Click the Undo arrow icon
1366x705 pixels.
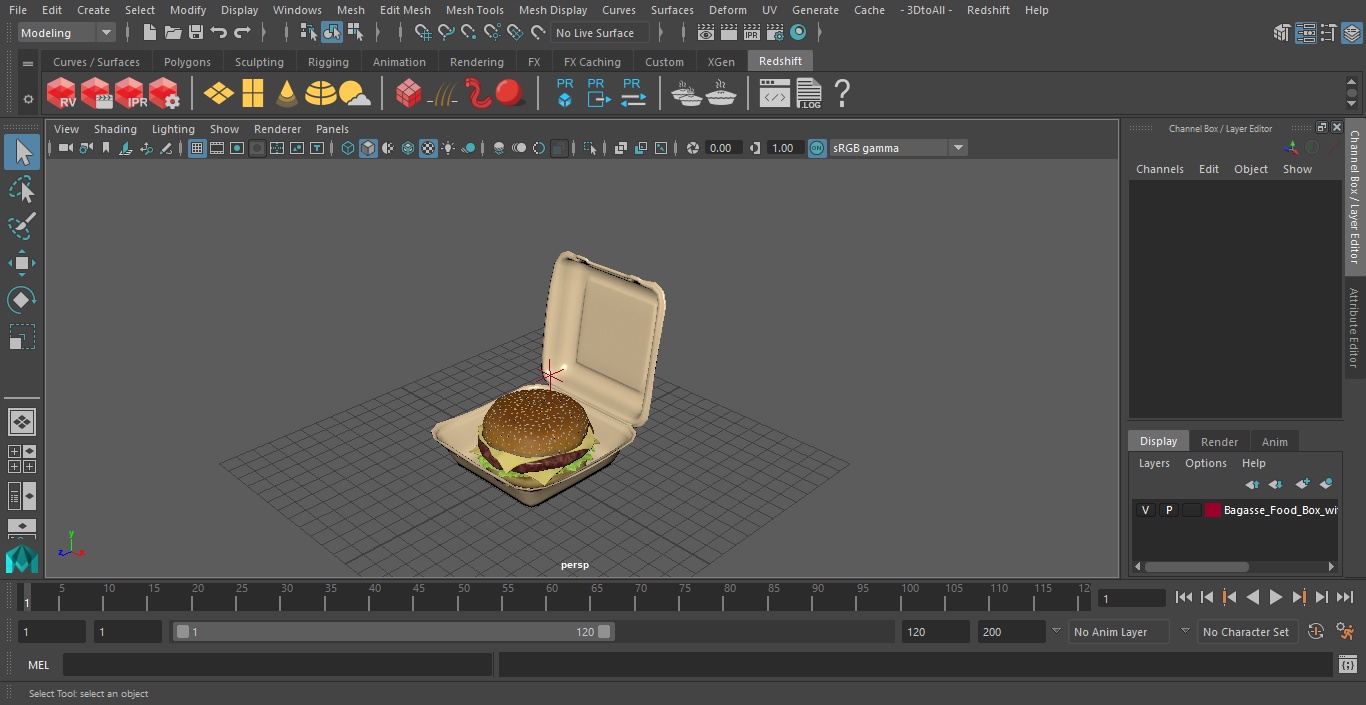219,33
